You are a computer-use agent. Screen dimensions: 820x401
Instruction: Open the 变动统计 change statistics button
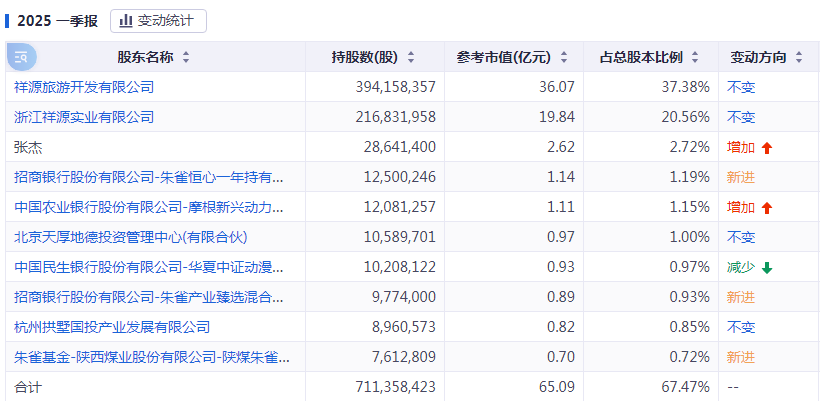click(x=158, y=21)
